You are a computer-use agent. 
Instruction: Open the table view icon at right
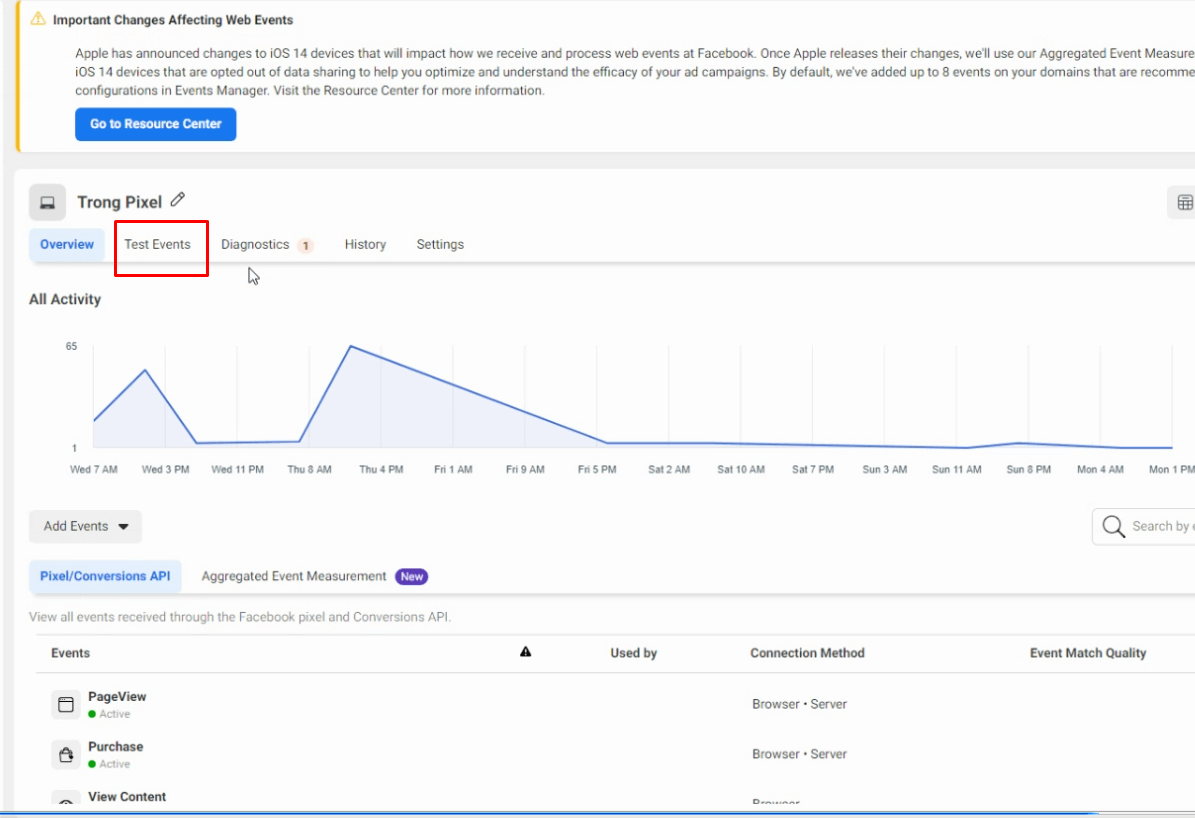tap(1184, 202)
